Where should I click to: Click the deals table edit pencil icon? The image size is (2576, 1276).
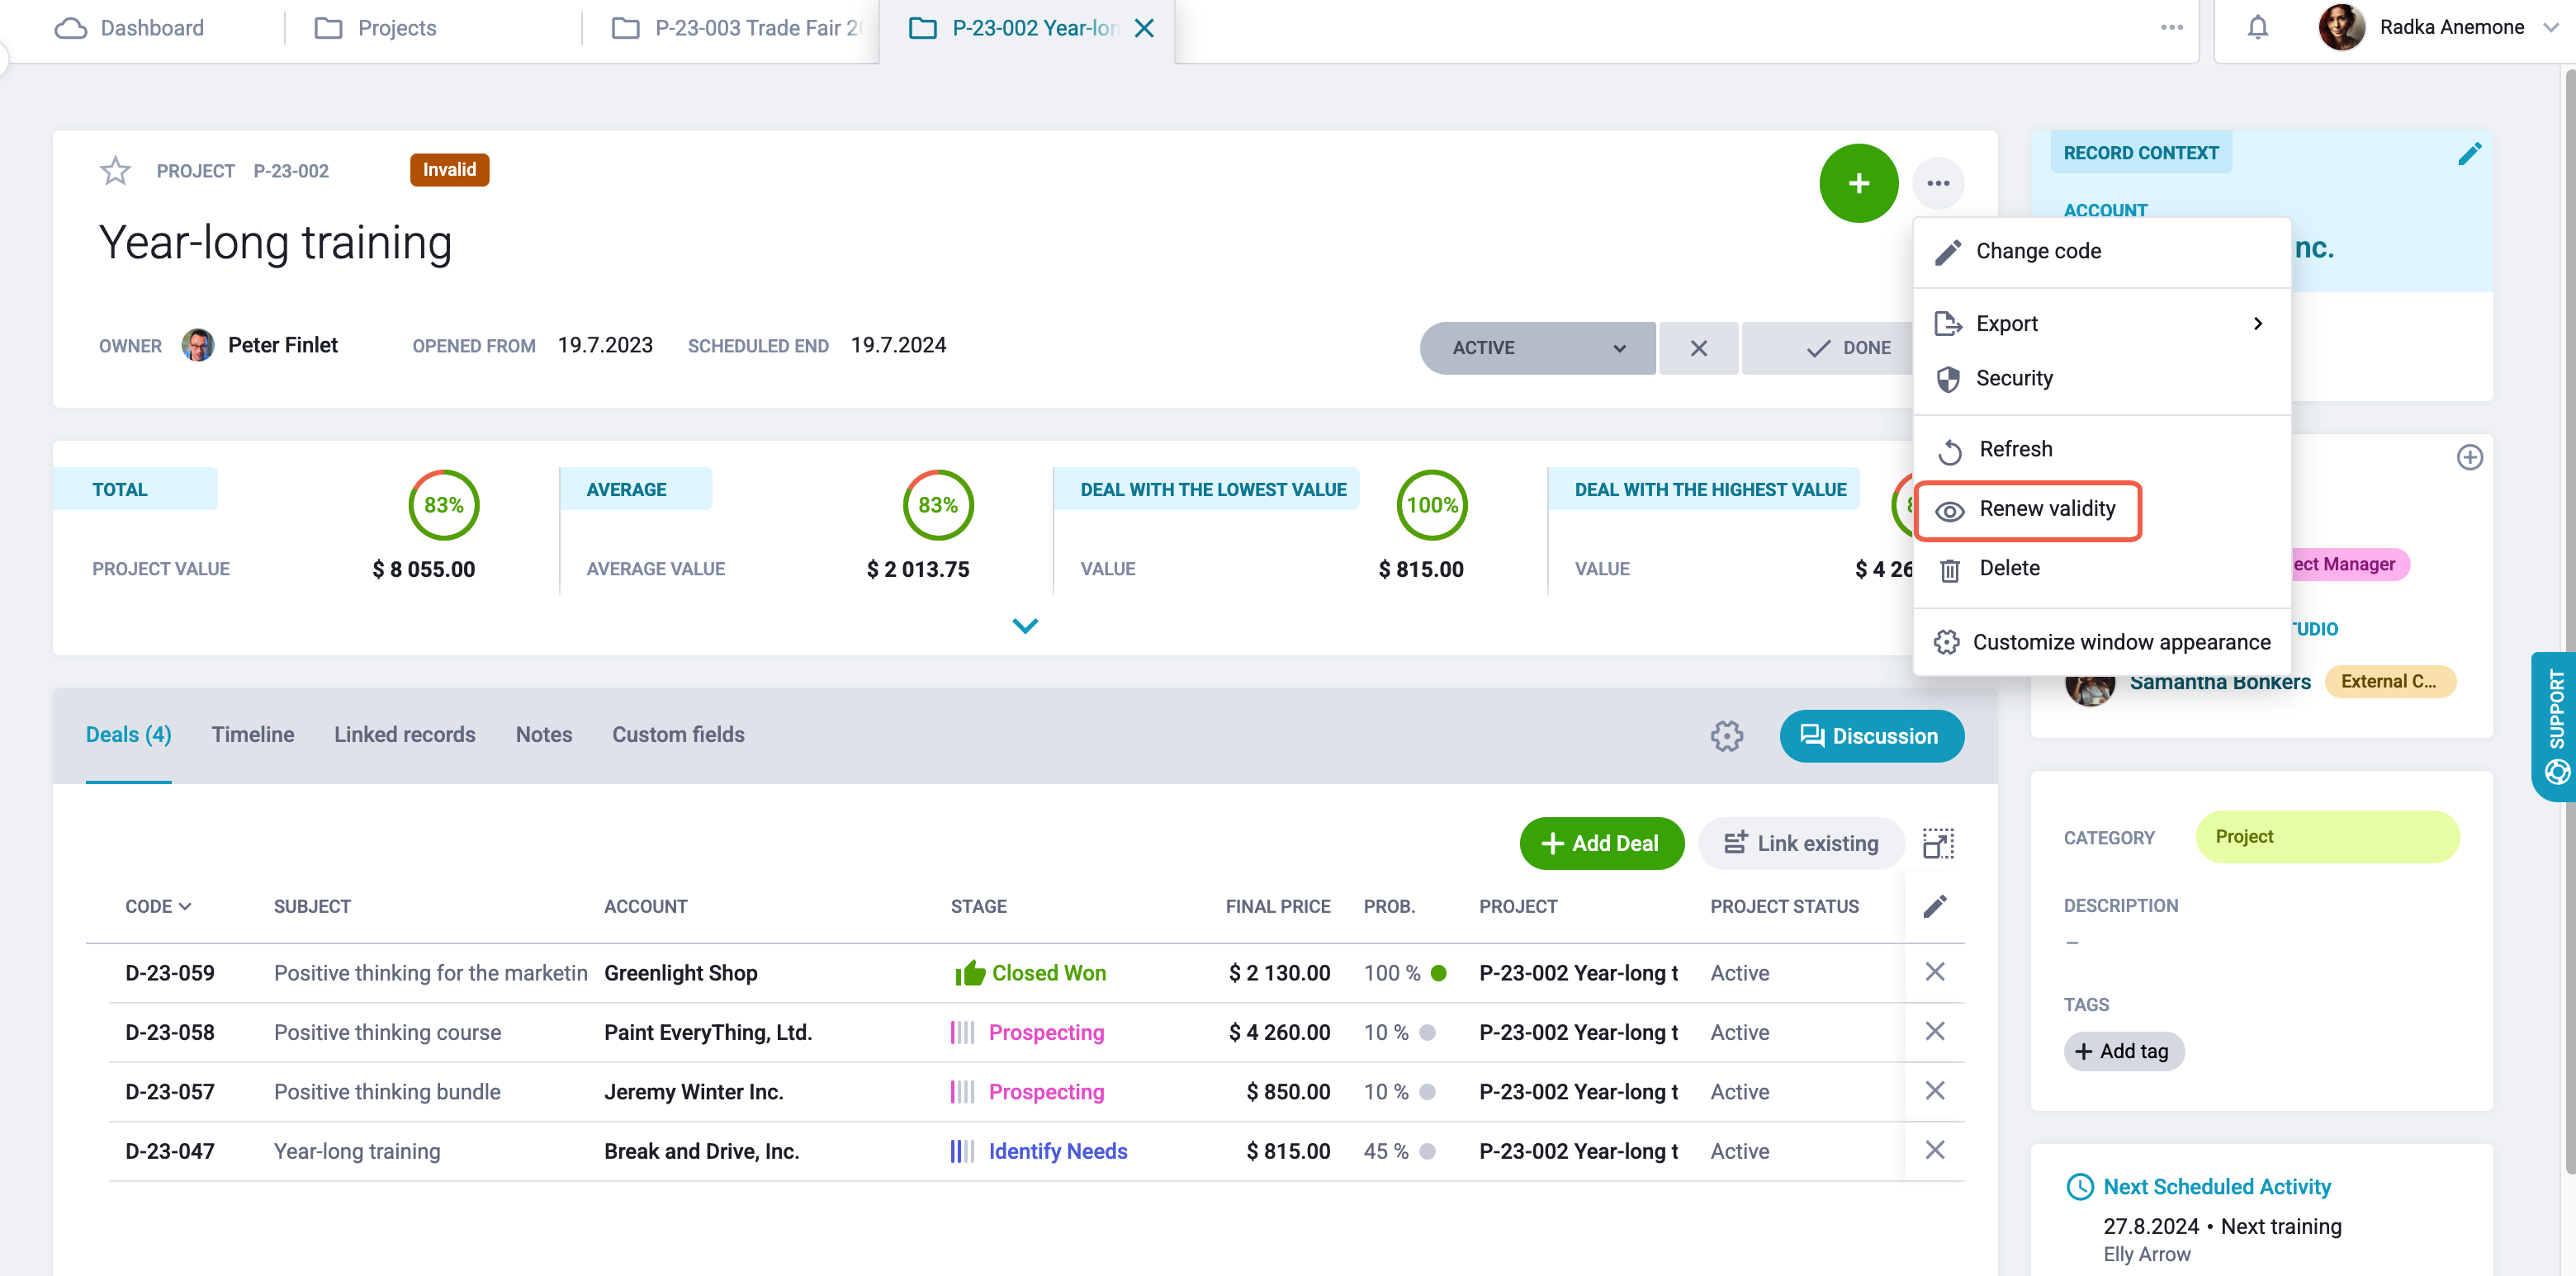coord(1935,906)
